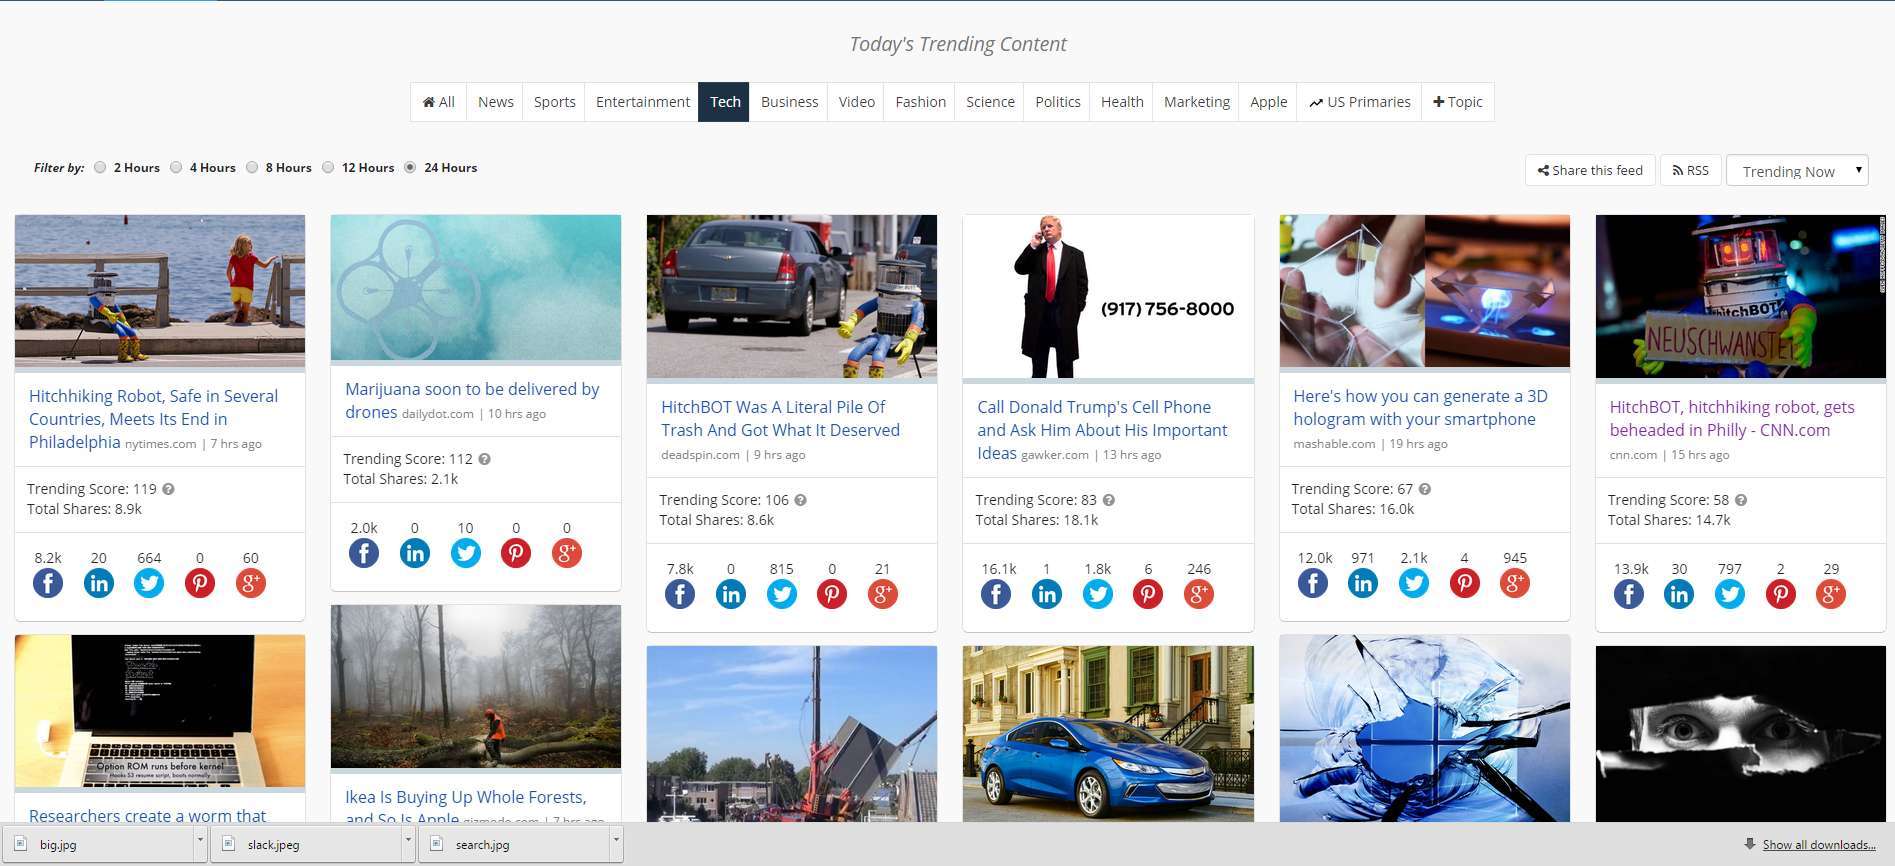Share Marijuana drones article on Facebook
Screen dimensions: 1895x866
coord(364,553)
